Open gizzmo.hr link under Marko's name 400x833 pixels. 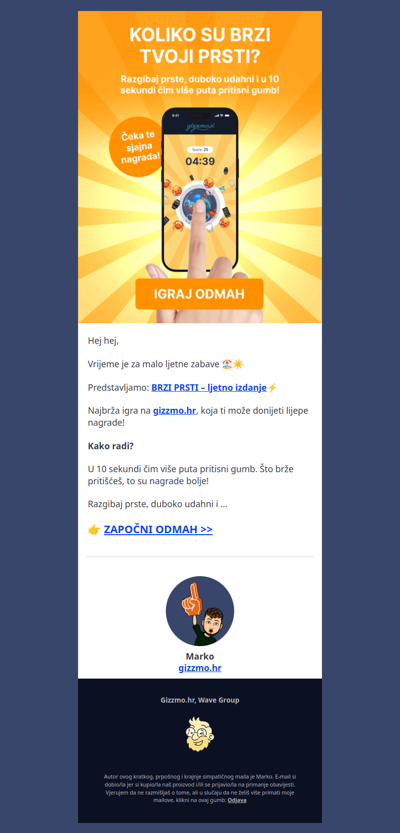pos(200,668)
